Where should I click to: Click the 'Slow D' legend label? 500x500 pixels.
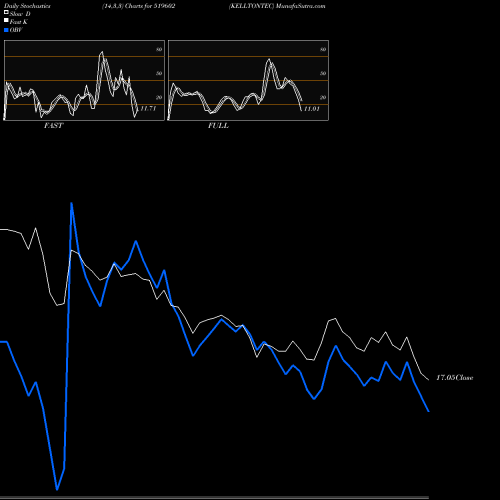tap(20, 14)
